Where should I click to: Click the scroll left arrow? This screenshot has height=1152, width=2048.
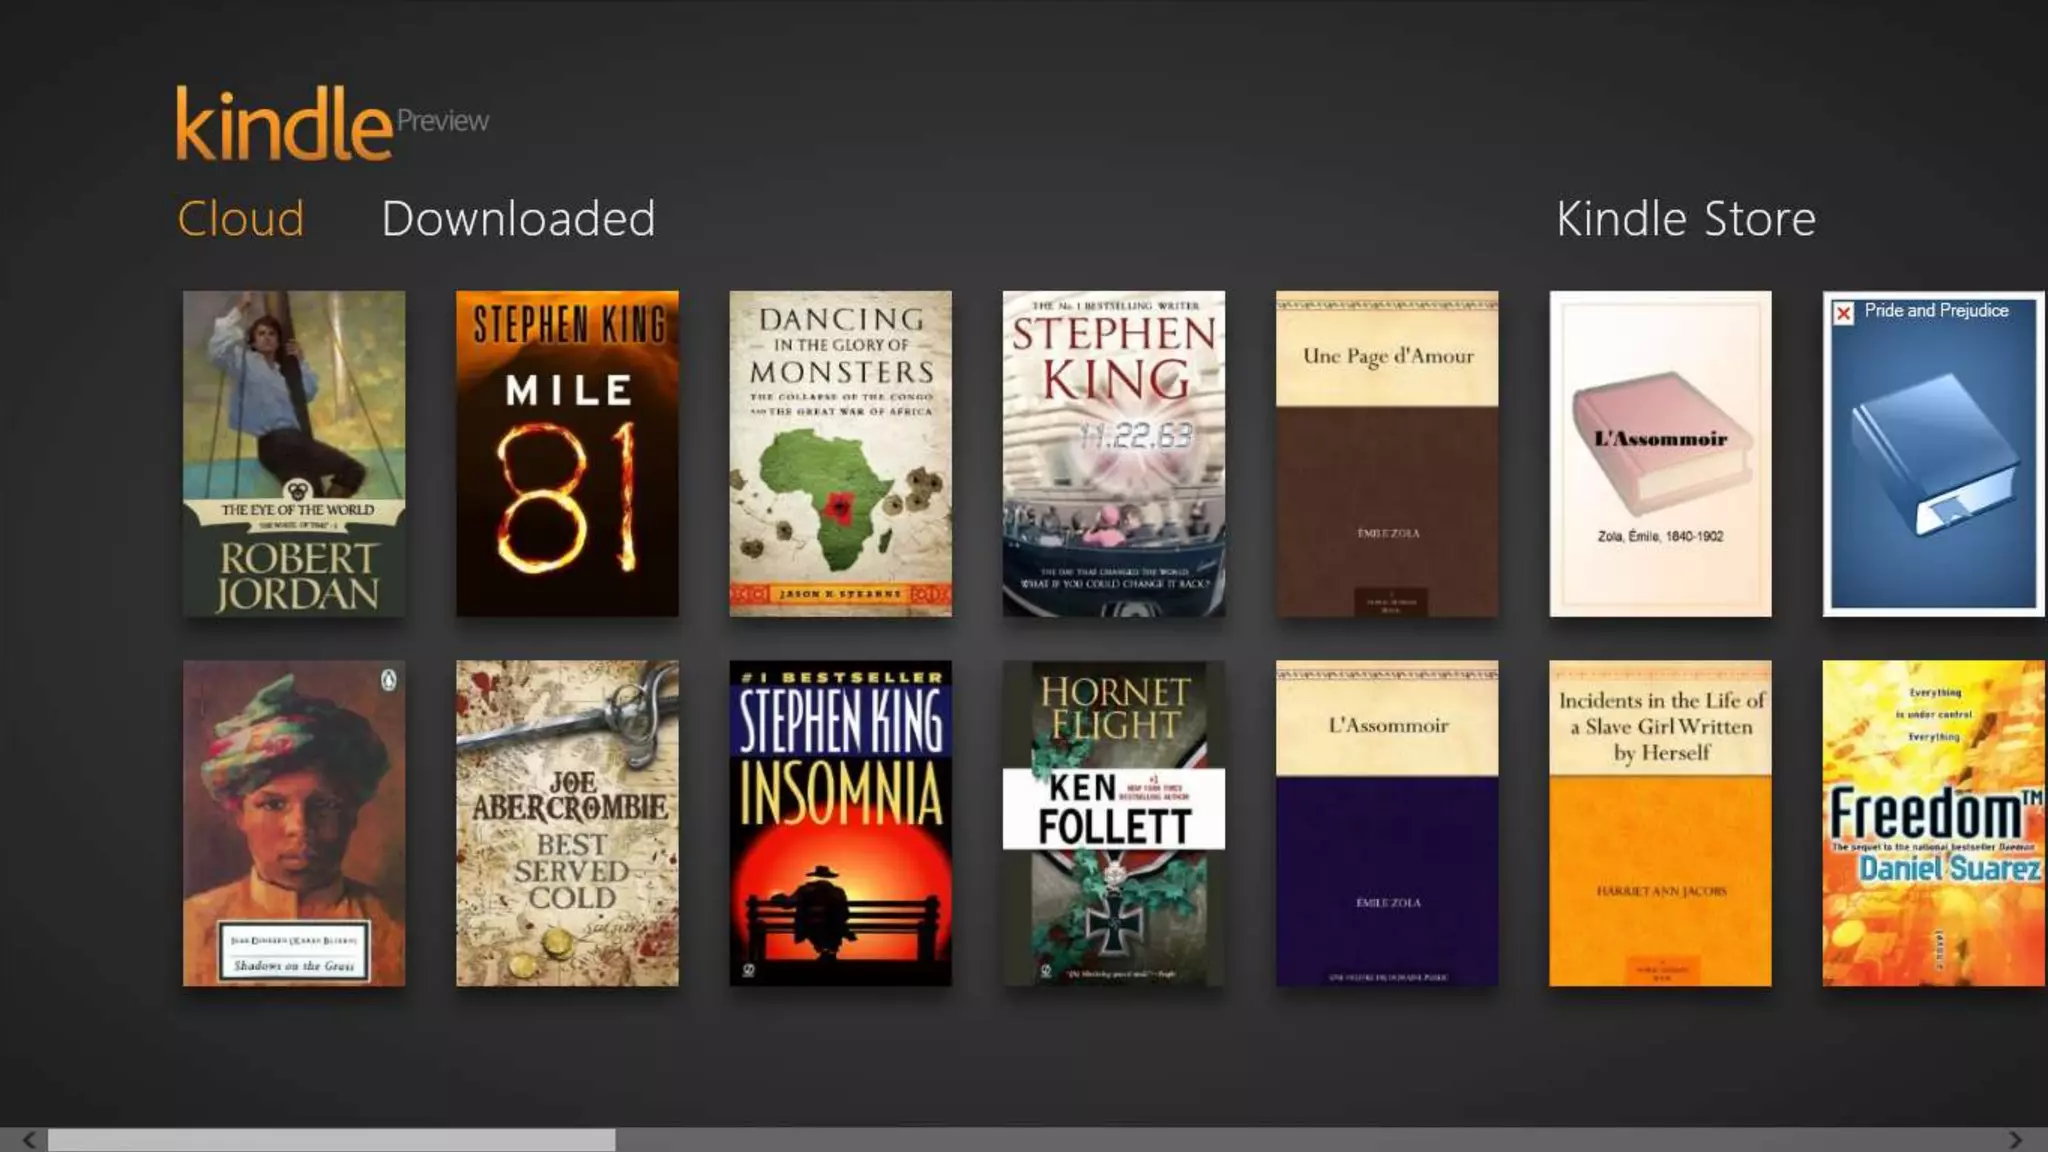[29, 1140]
